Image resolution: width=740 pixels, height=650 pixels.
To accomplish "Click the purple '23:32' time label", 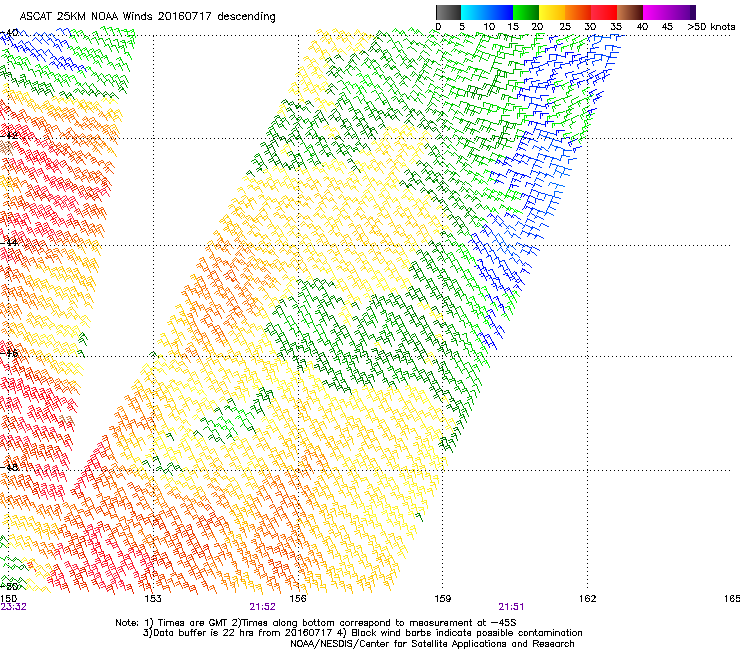I will (13, 607).
